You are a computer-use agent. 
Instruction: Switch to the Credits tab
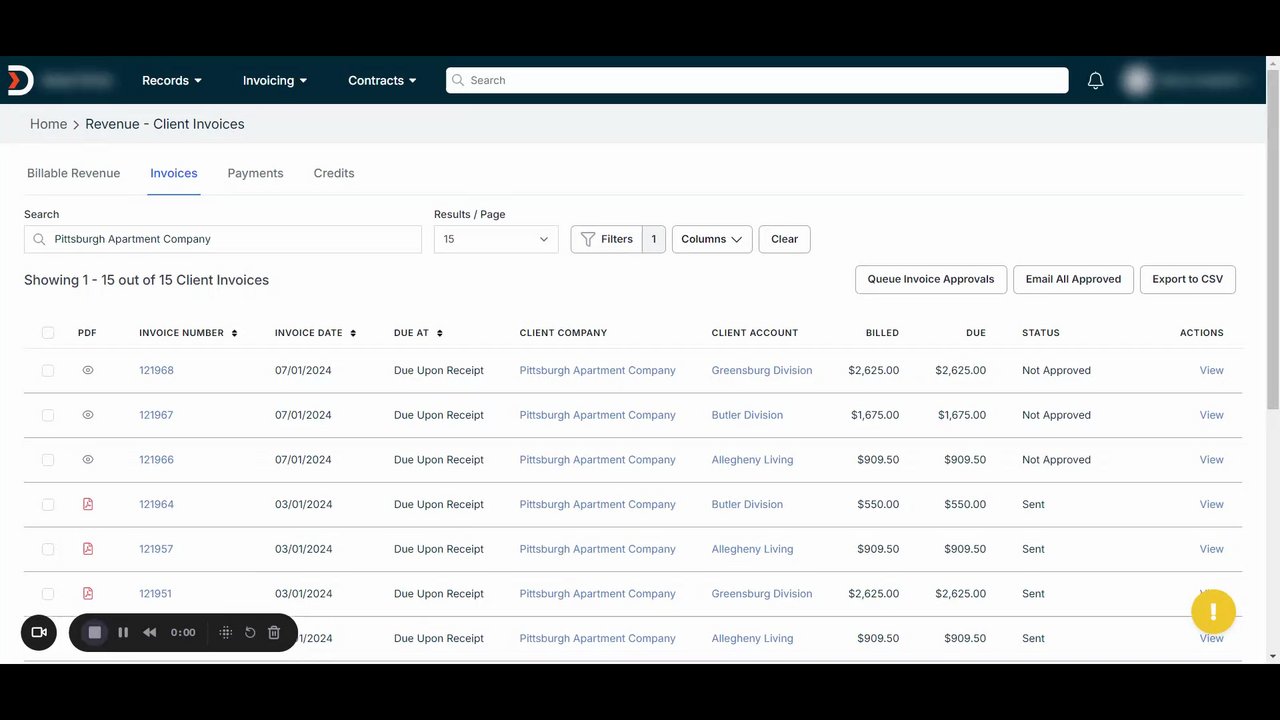[334, 173]
